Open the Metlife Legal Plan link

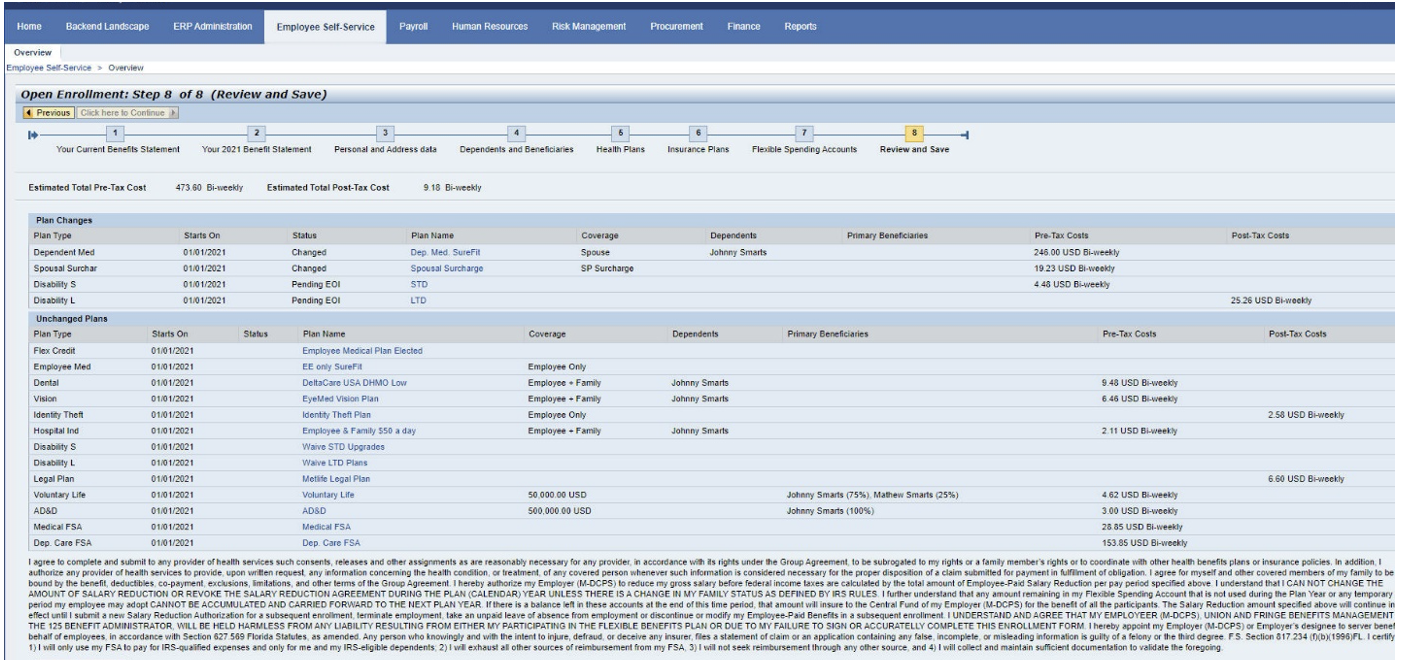(336, 479)
